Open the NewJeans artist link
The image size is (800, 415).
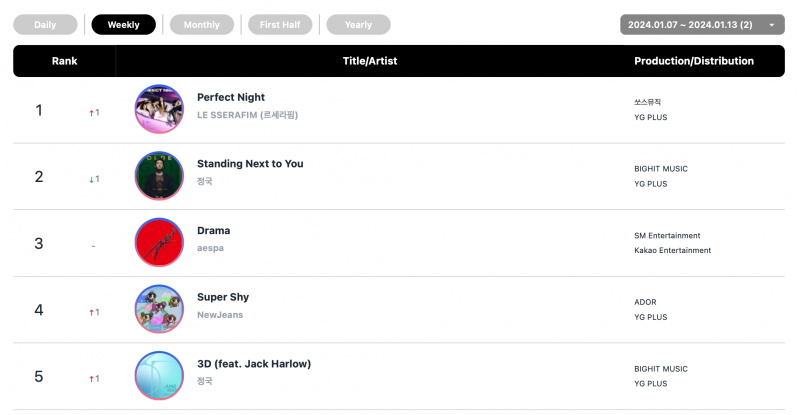tap(220, 315)
